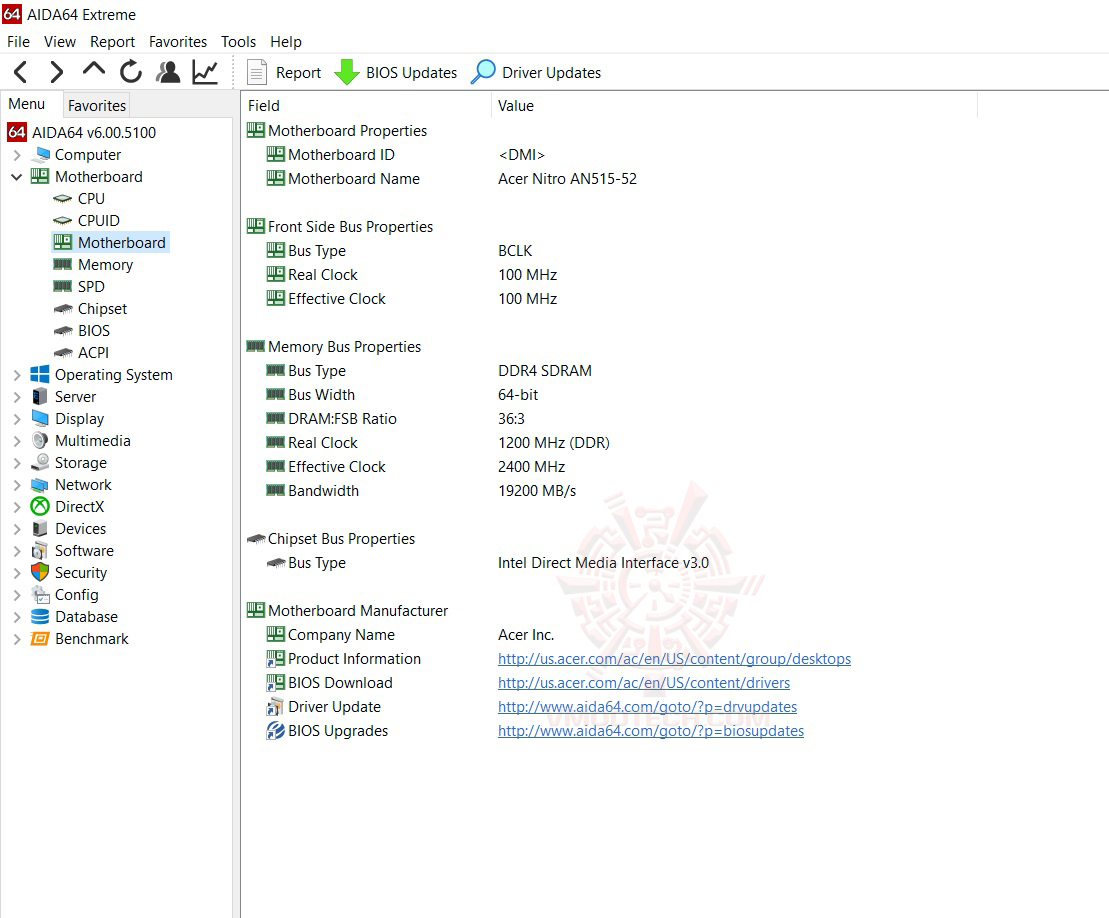Expand the Software tree node
1109x918 pixels.
17,550
